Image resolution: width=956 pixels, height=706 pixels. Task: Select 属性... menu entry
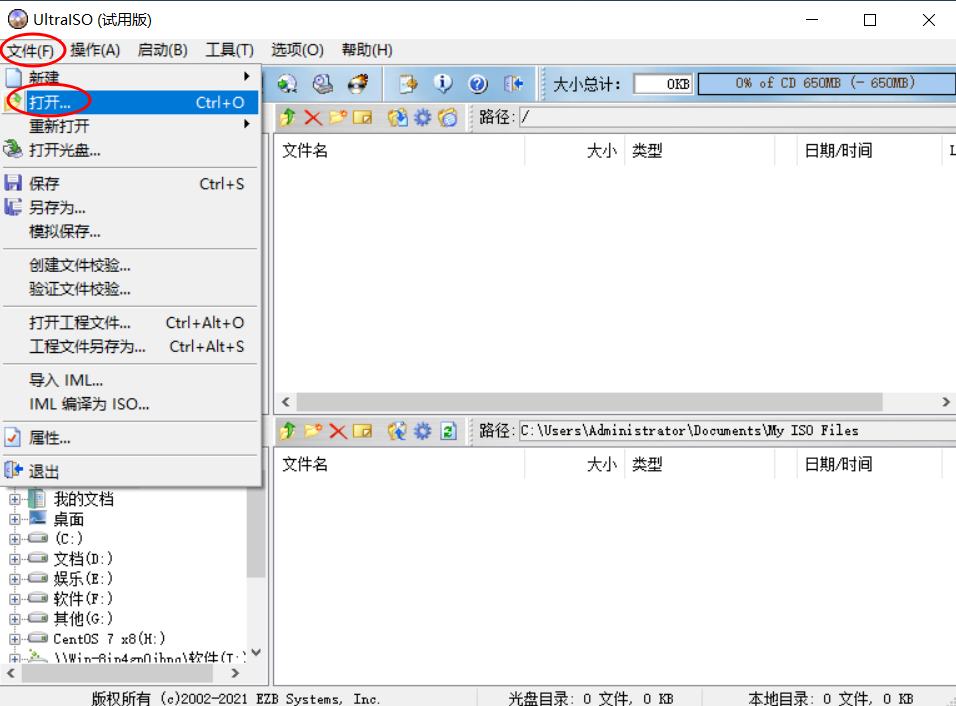click(131, 438)
